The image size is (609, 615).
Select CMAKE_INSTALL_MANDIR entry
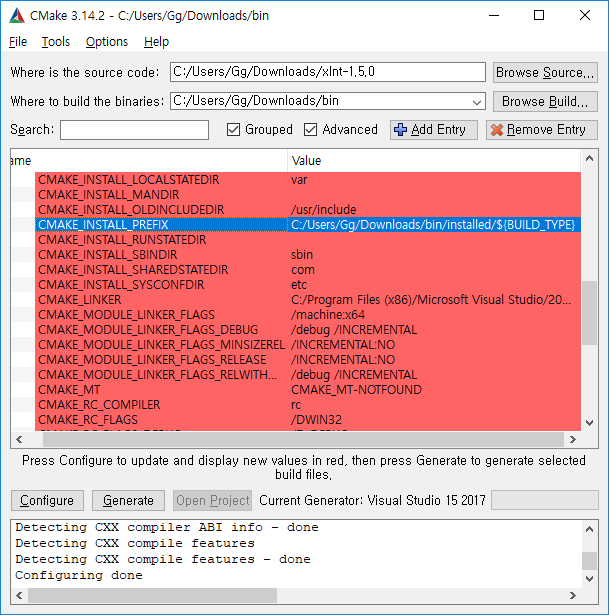point(109,195)
